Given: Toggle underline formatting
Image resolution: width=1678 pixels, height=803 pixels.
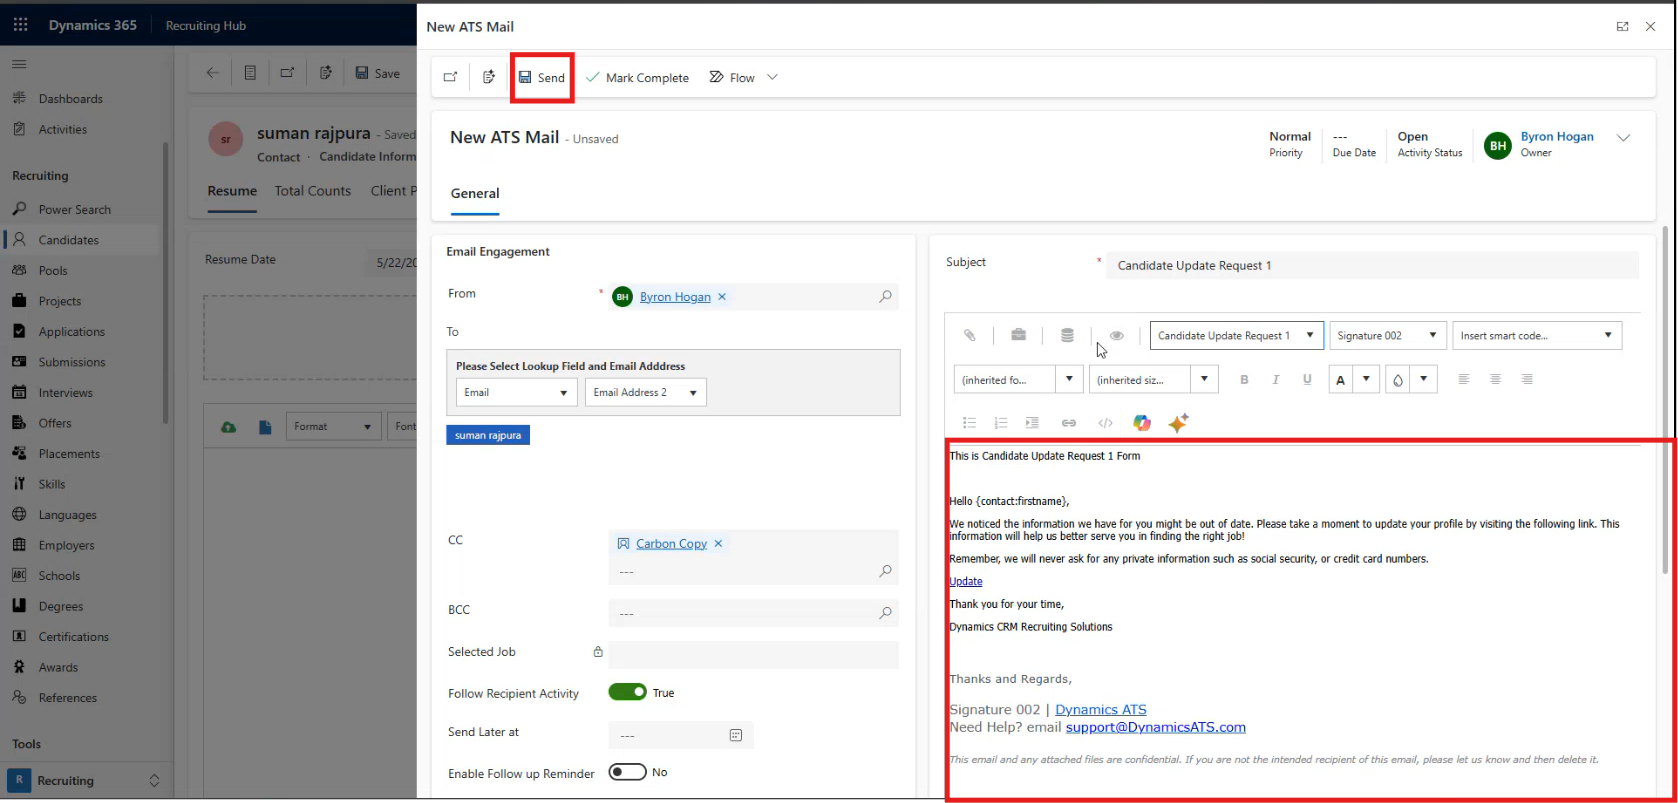Looking at the screenshot, I should point(1307,379).
